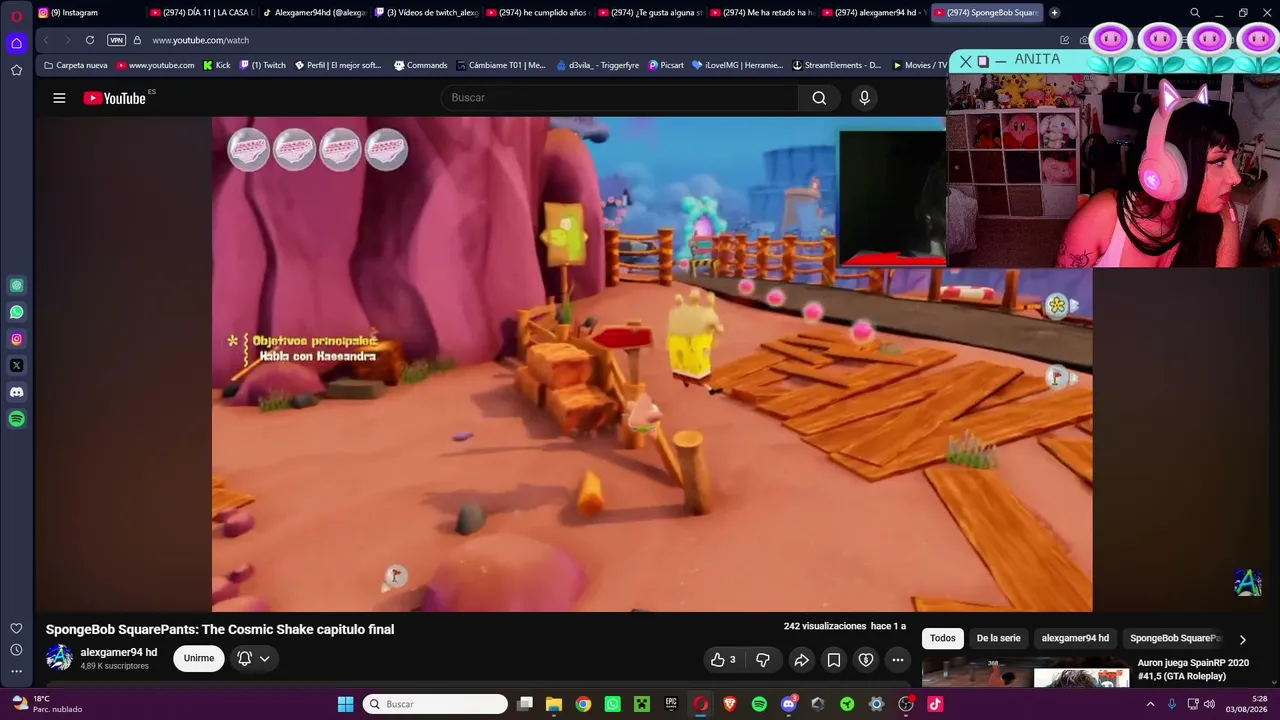This screenshot has height=720, width=1280.
Task: Select the 'Todos' filter chip
Action: click(943, 638)
